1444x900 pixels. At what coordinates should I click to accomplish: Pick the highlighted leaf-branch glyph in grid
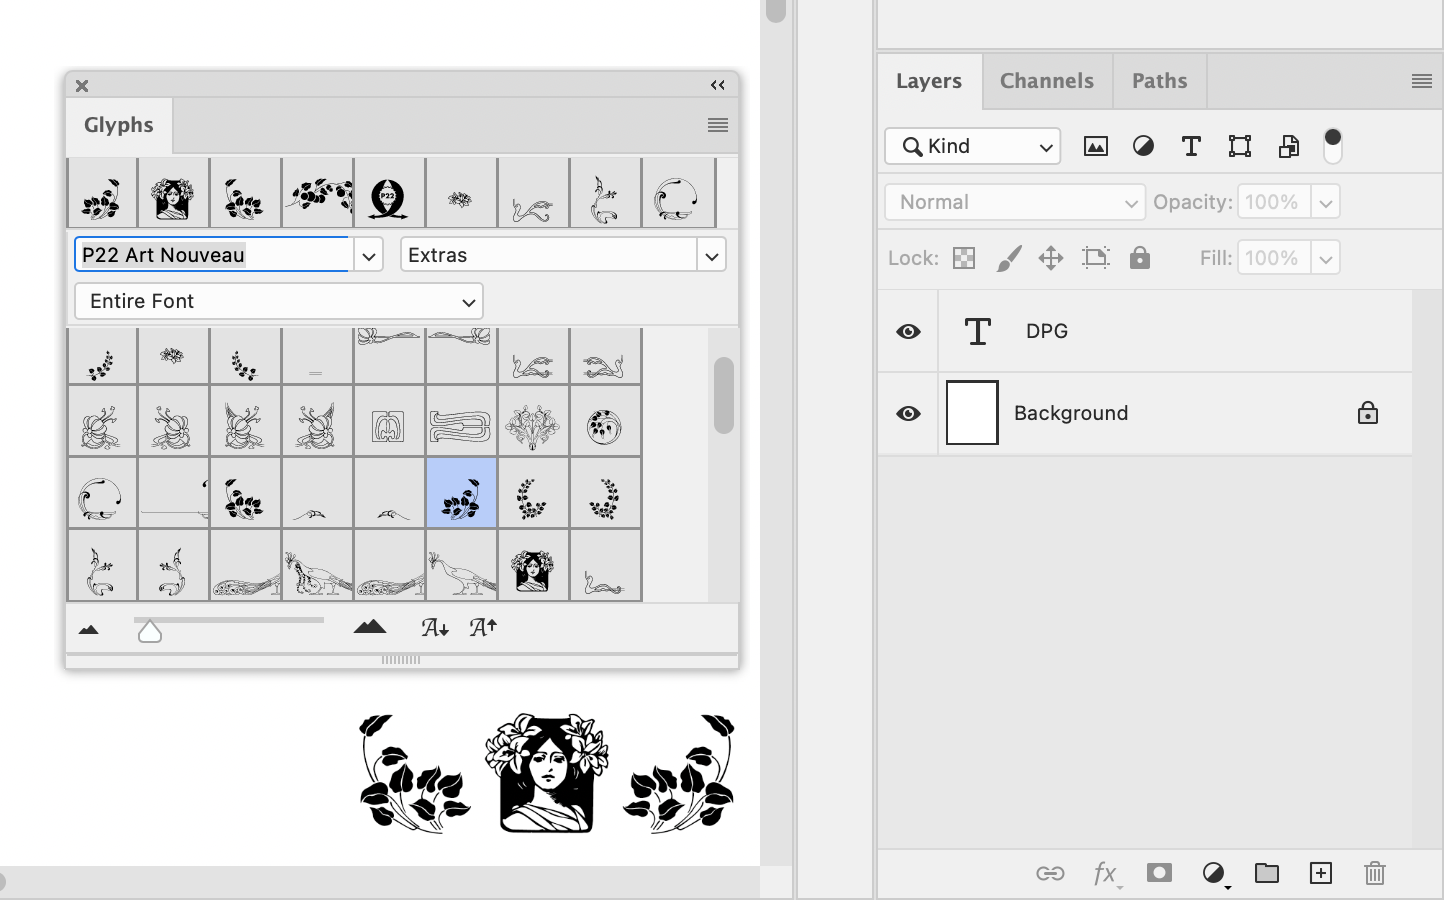click(x=461, y=493)
